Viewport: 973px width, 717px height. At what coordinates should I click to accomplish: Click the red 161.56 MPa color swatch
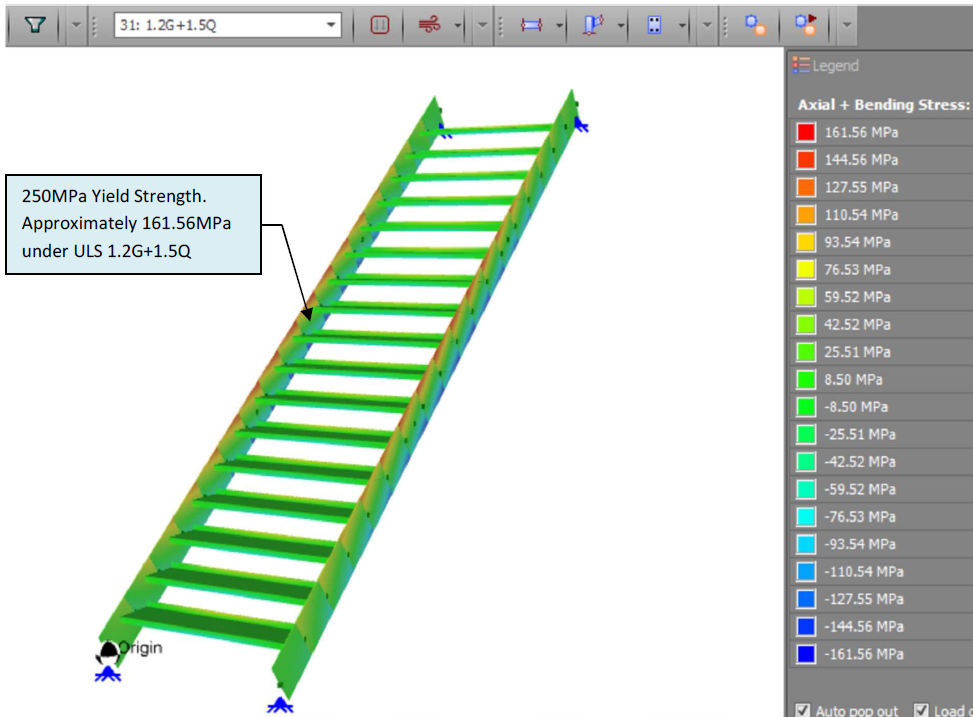[806, 131]
